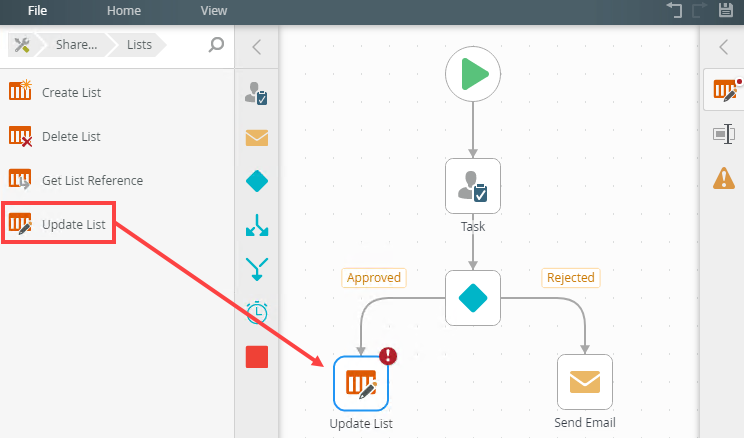This screenshot has height=438, width=744.
Task: Click the red error badge on Update List
Action: click(388, 356)
